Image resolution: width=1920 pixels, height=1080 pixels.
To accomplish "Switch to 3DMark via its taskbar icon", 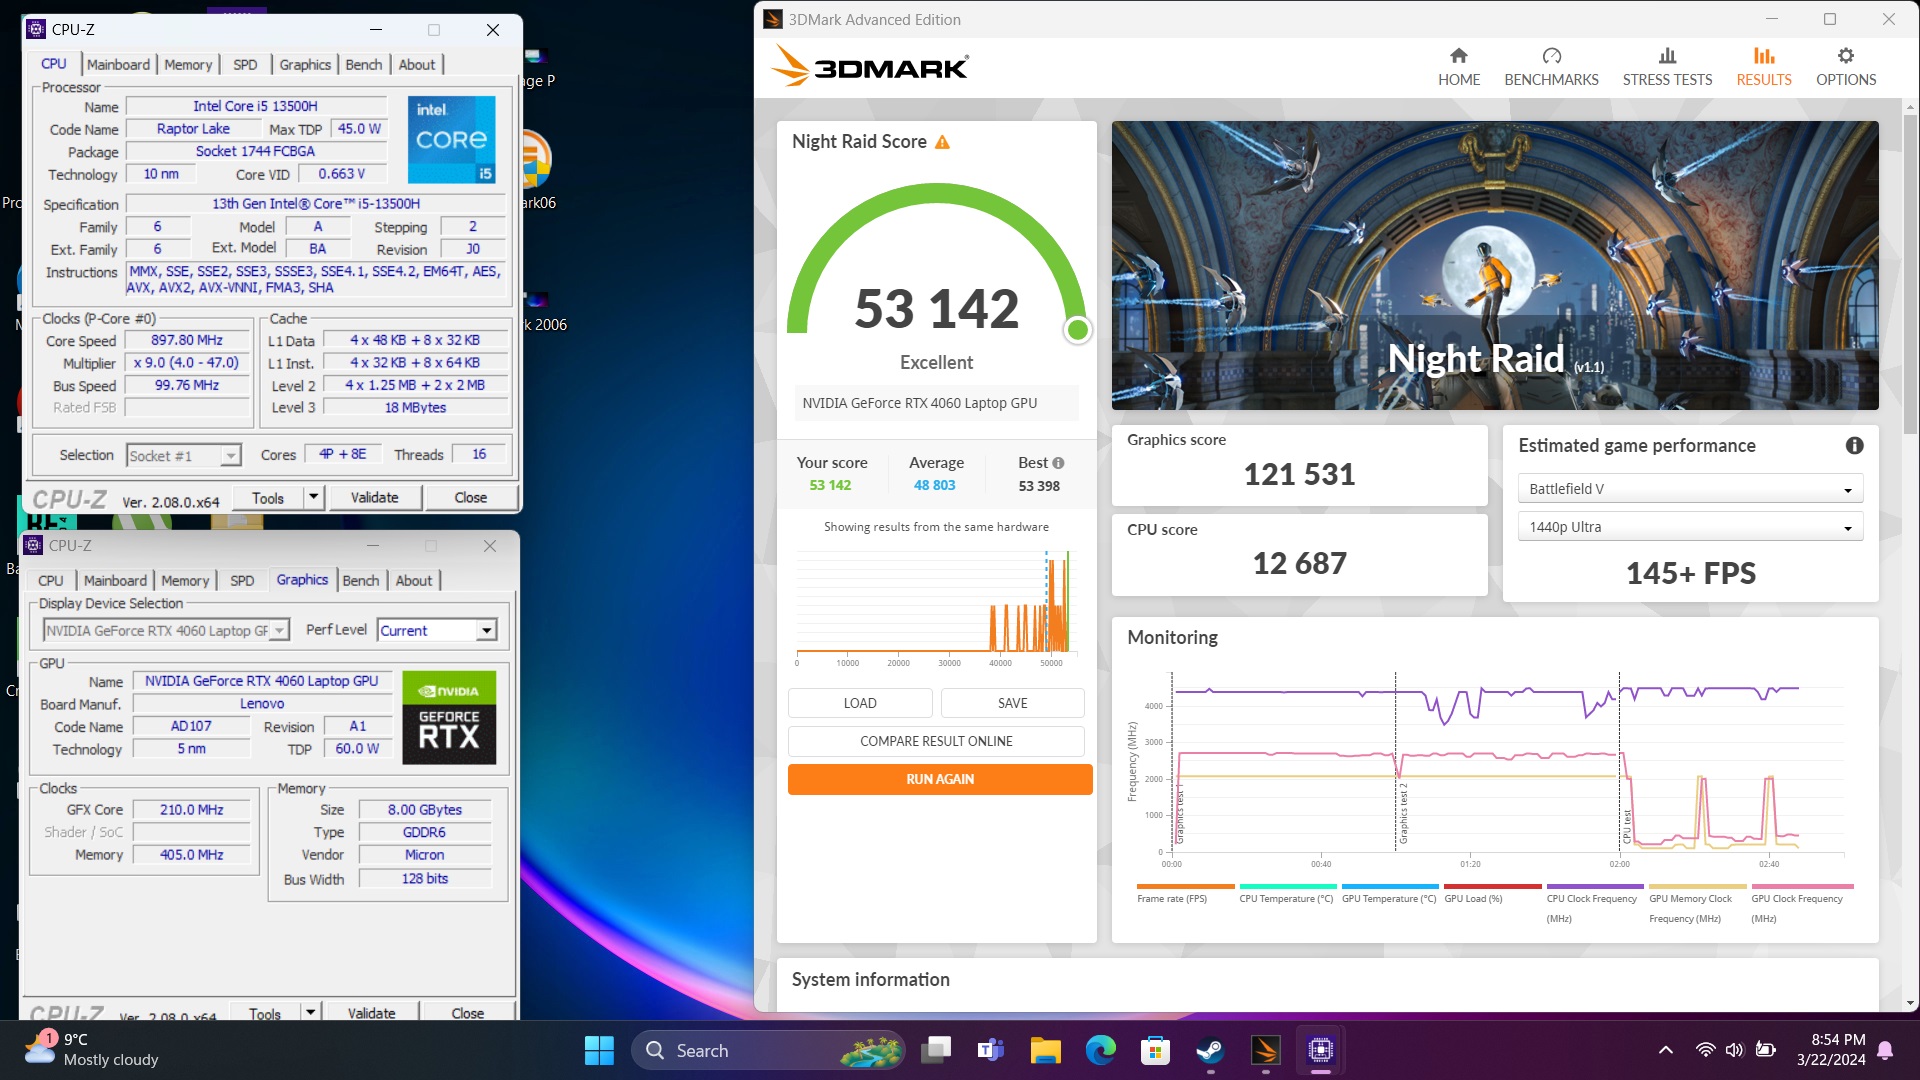I will point(1265,1050).
